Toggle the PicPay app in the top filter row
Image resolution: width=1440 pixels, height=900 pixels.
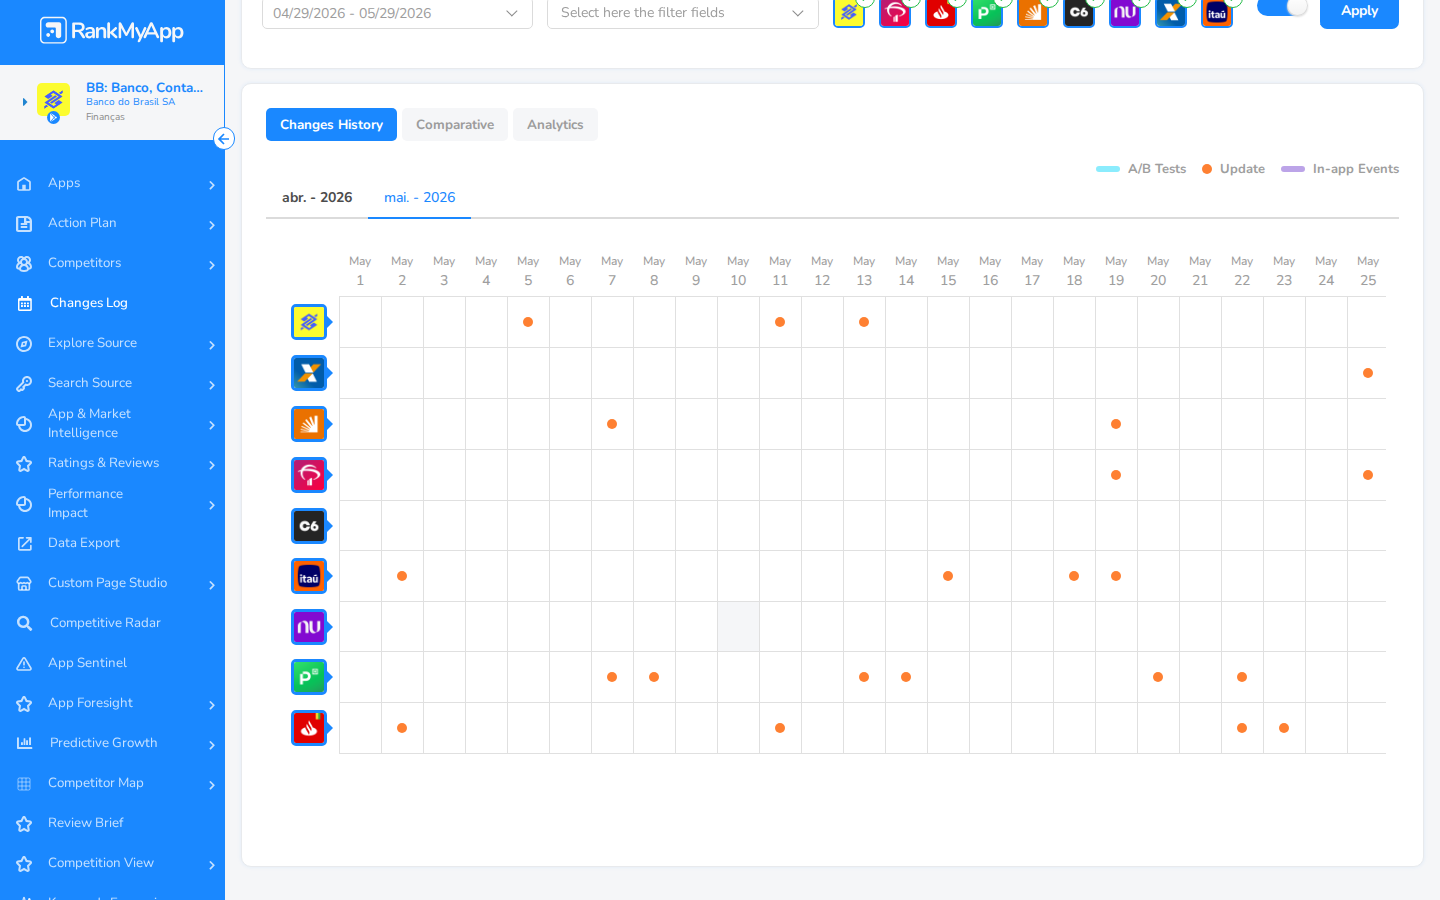pyautogui.click(x=987, y=12)
